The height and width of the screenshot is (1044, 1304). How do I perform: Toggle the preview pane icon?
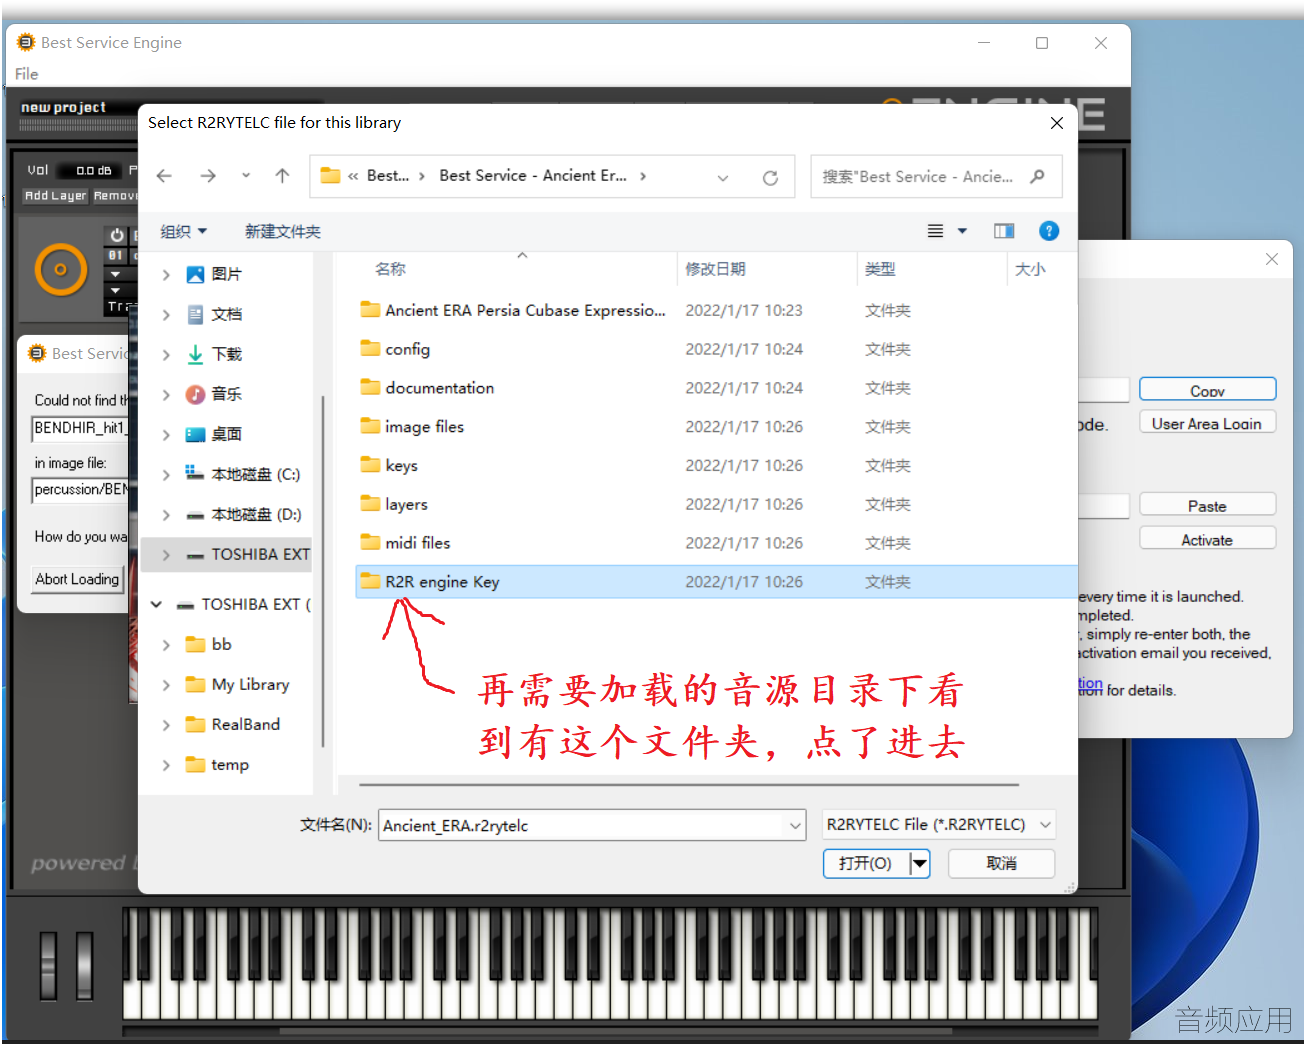click(1004, 231)
